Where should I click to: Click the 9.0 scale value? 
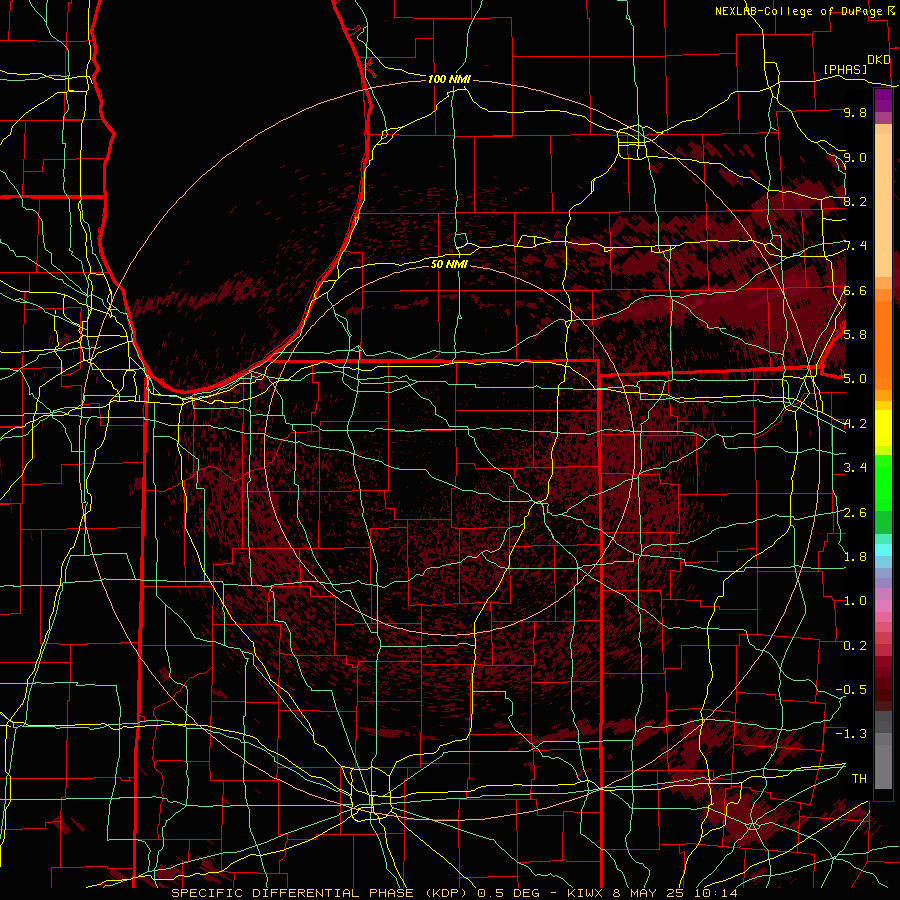855,157
